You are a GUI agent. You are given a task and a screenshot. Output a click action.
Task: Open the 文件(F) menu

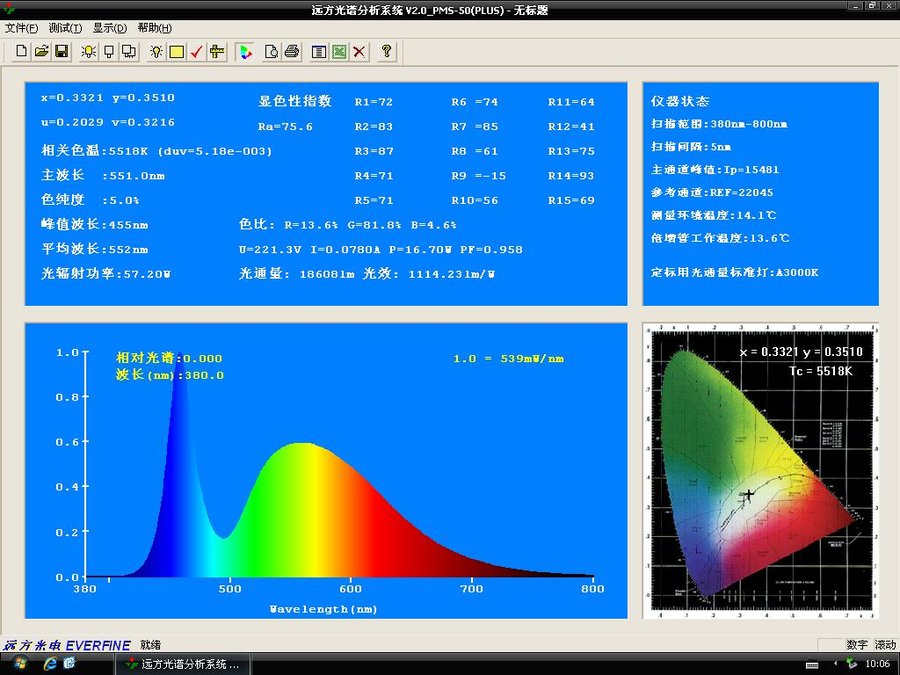point(21,28)
